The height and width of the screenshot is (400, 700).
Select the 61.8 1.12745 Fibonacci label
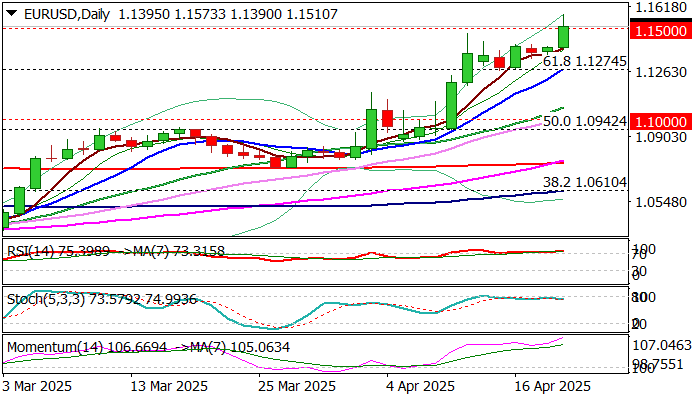pyautogui.click(x=585, y=62)
